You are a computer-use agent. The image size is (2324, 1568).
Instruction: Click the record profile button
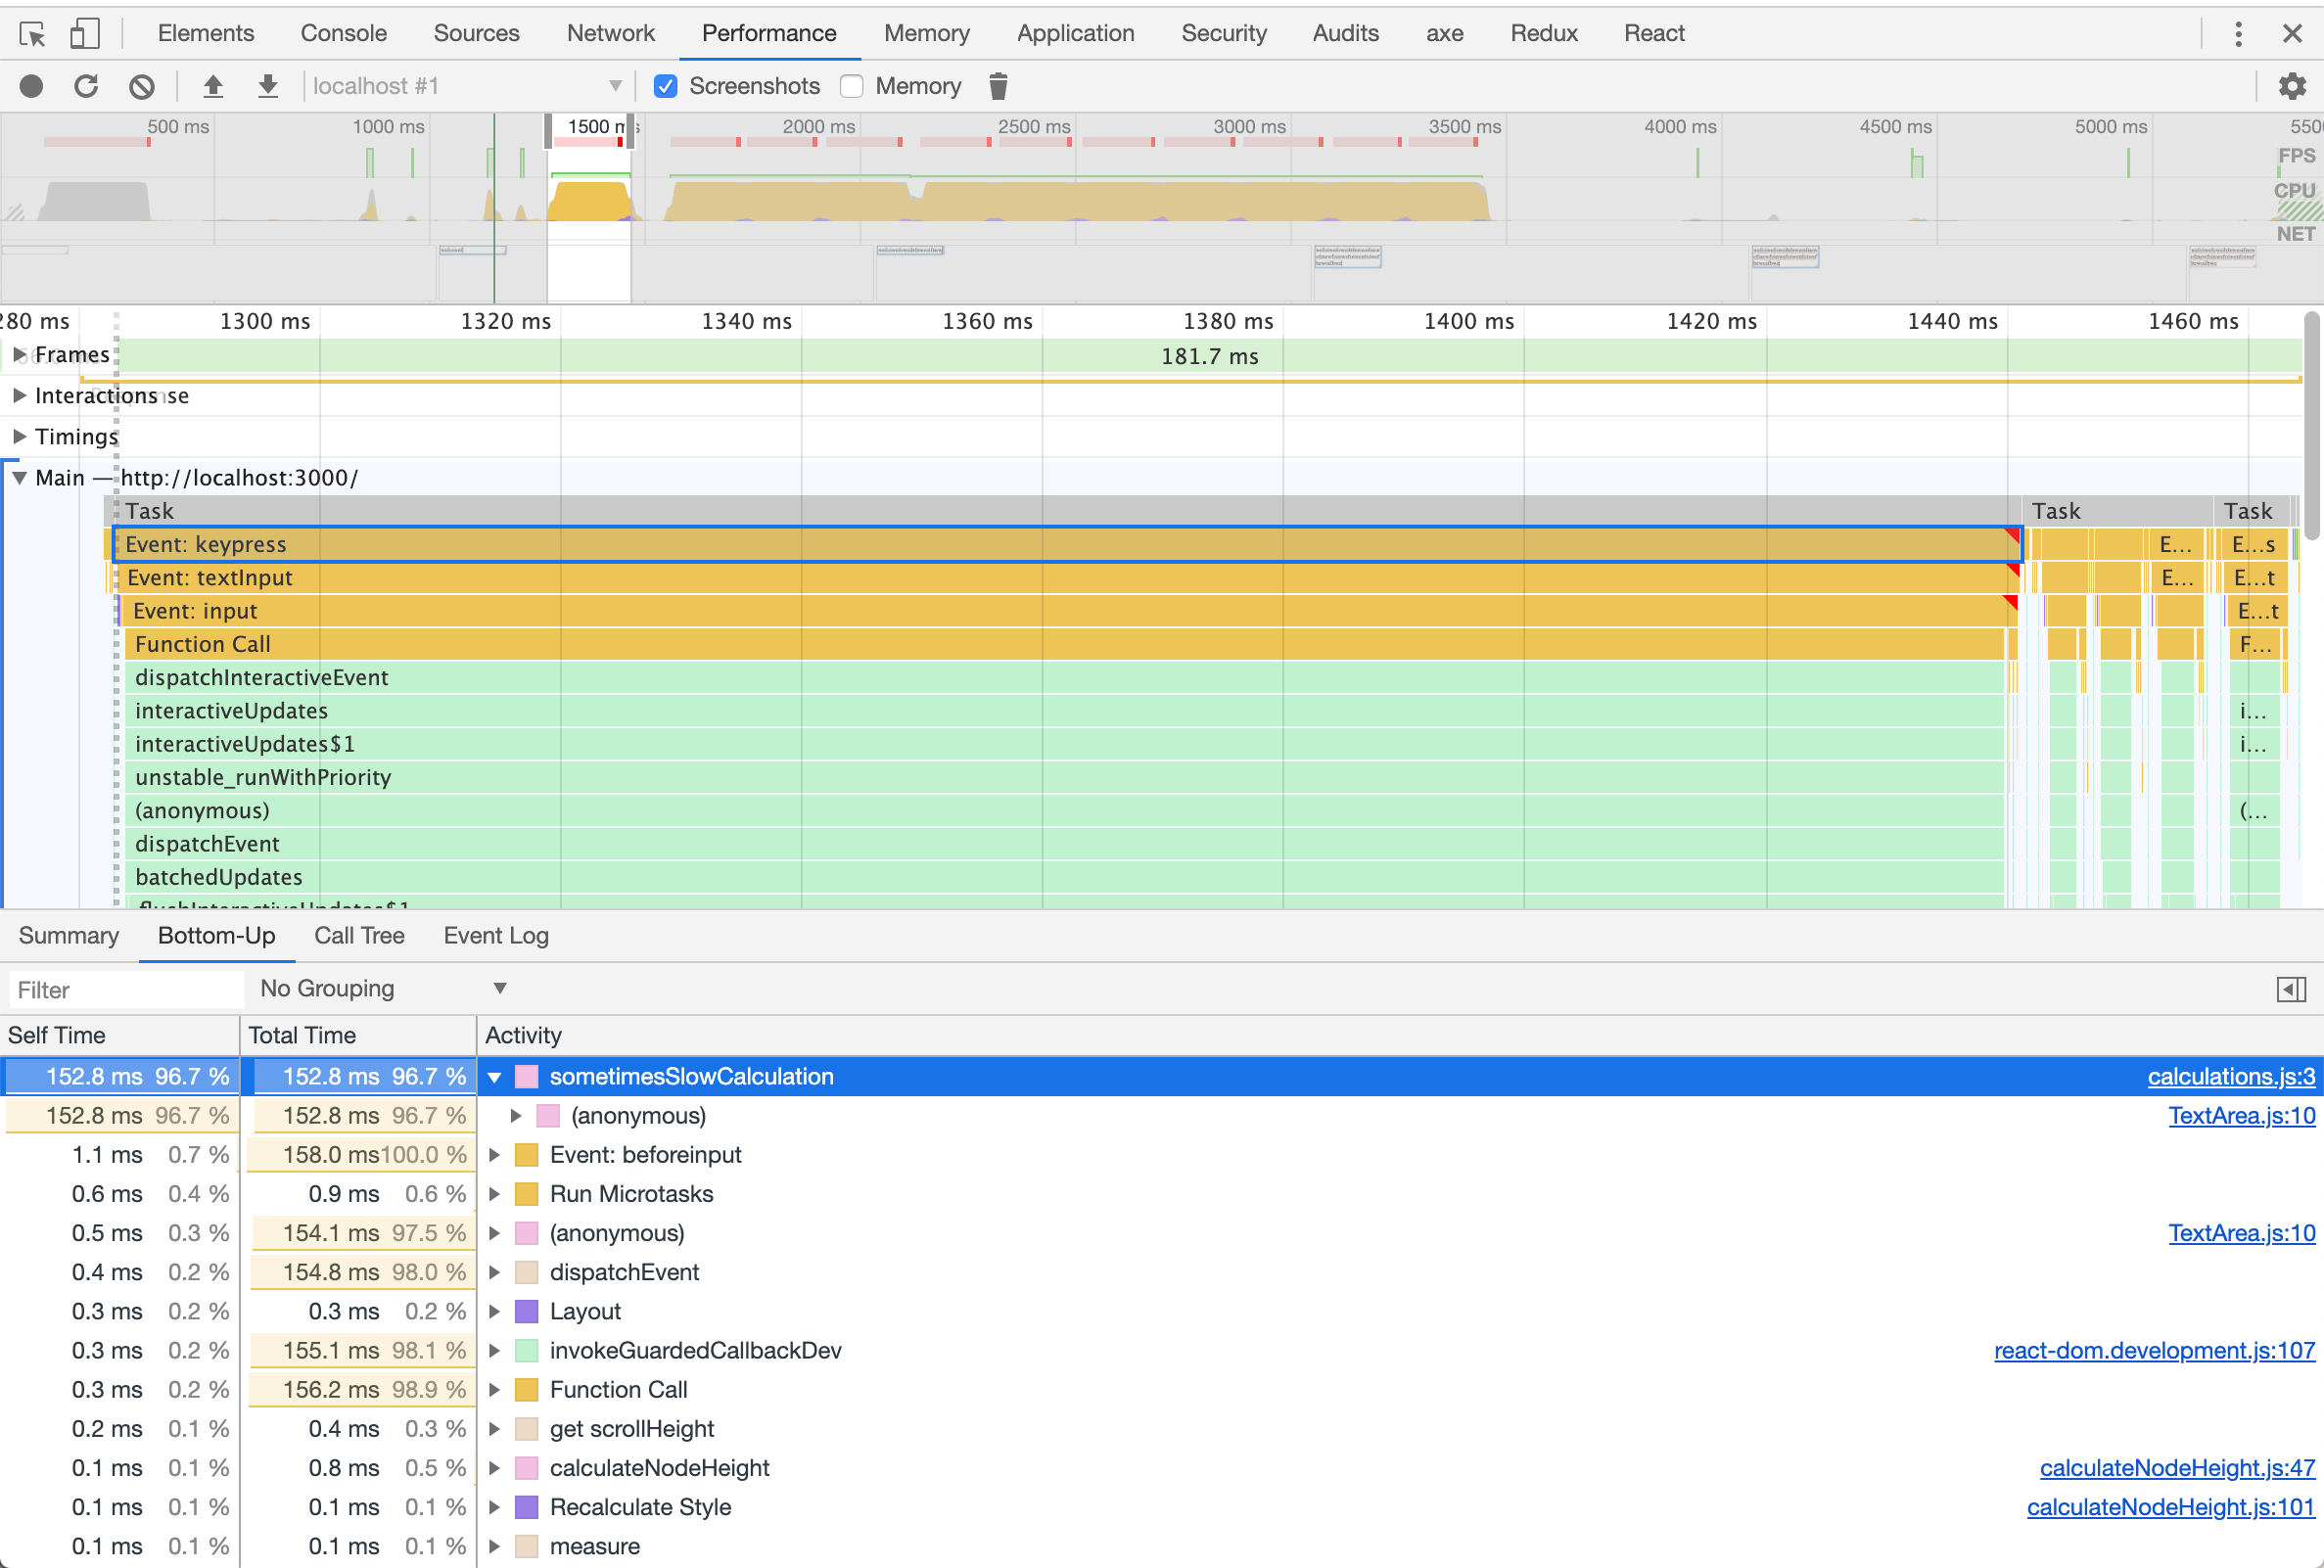(x=31, y=86)
